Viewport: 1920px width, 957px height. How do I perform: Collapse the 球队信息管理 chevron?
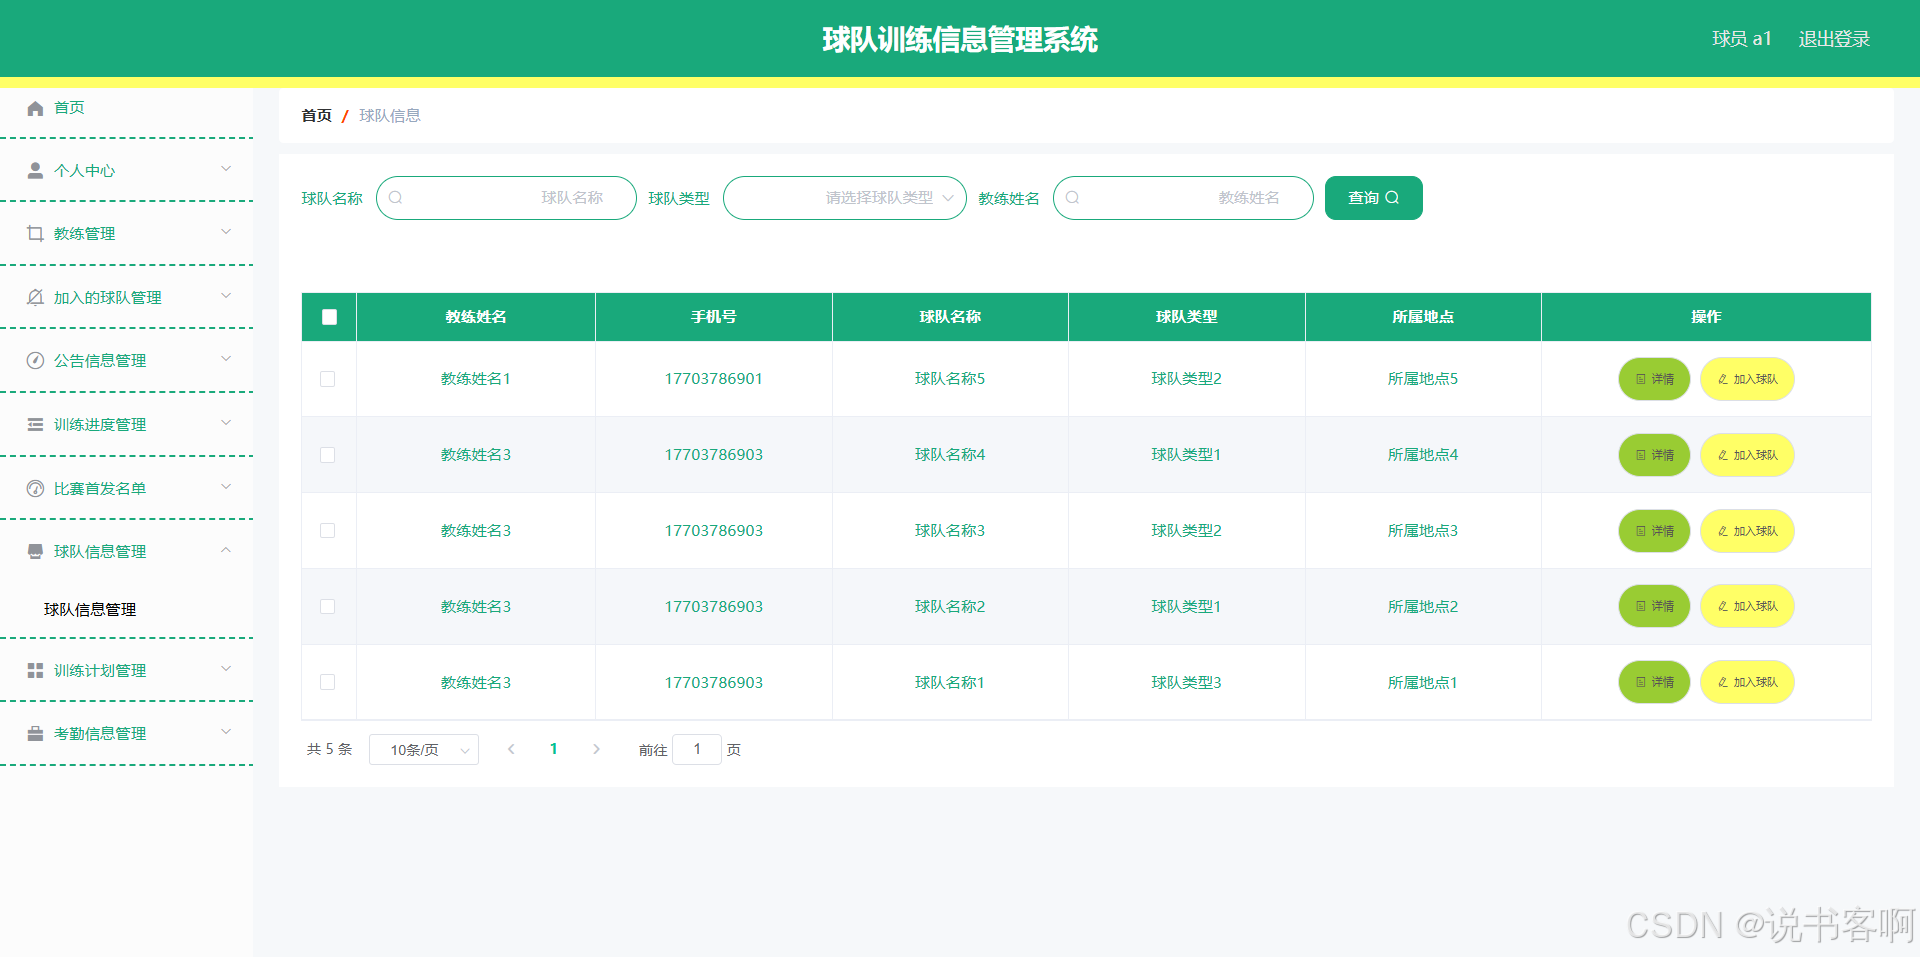[x=226, y=550]
